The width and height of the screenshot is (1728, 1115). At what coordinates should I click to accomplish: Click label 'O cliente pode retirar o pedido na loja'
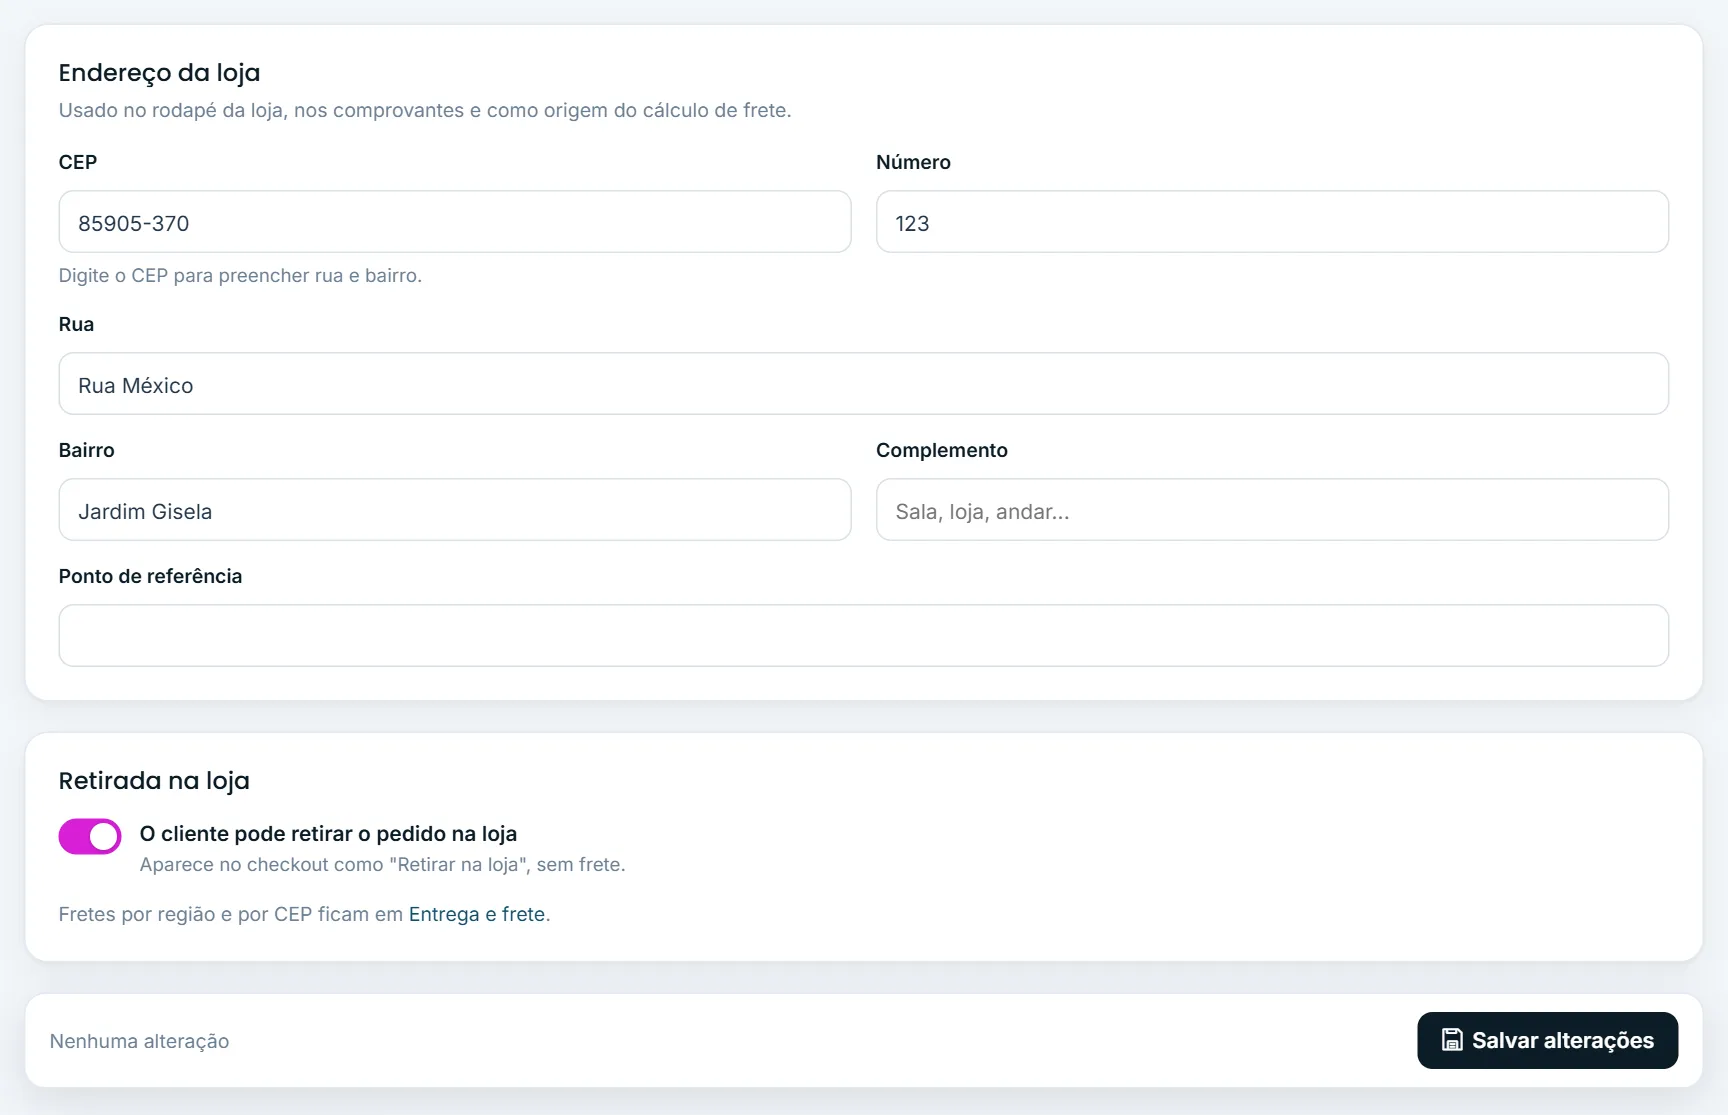tap(328, 834)
